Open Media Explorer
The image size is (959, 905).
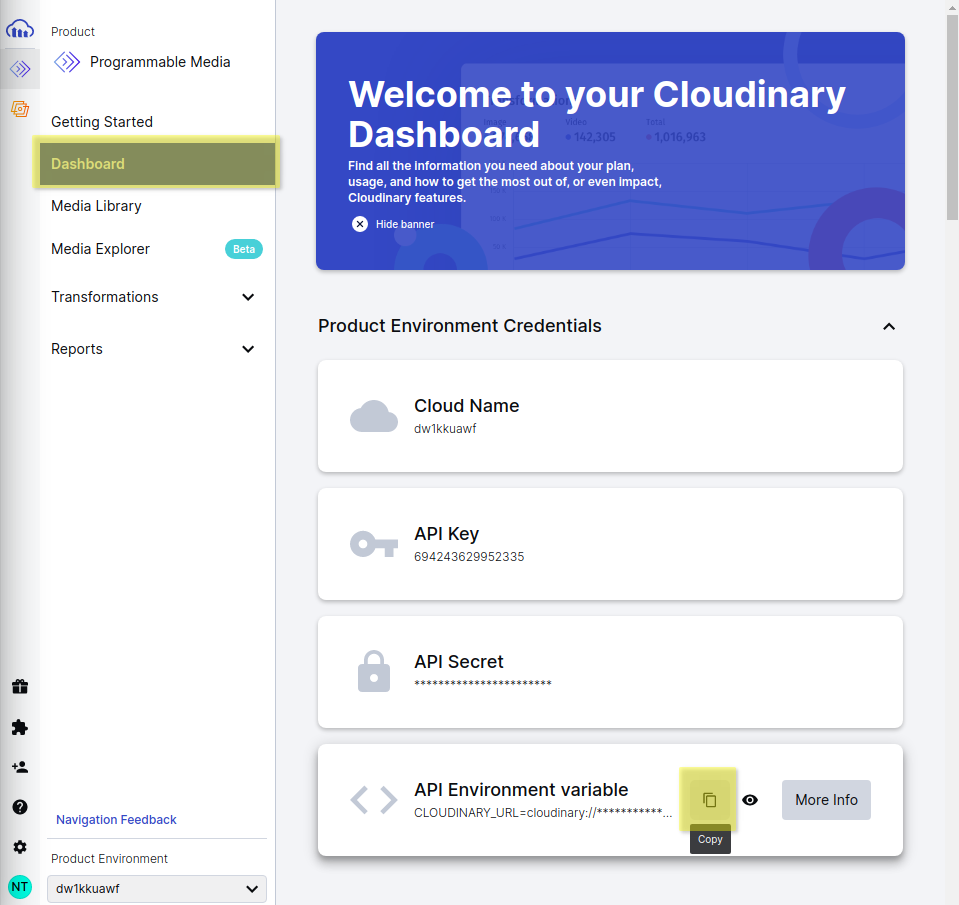pos(100,249)
